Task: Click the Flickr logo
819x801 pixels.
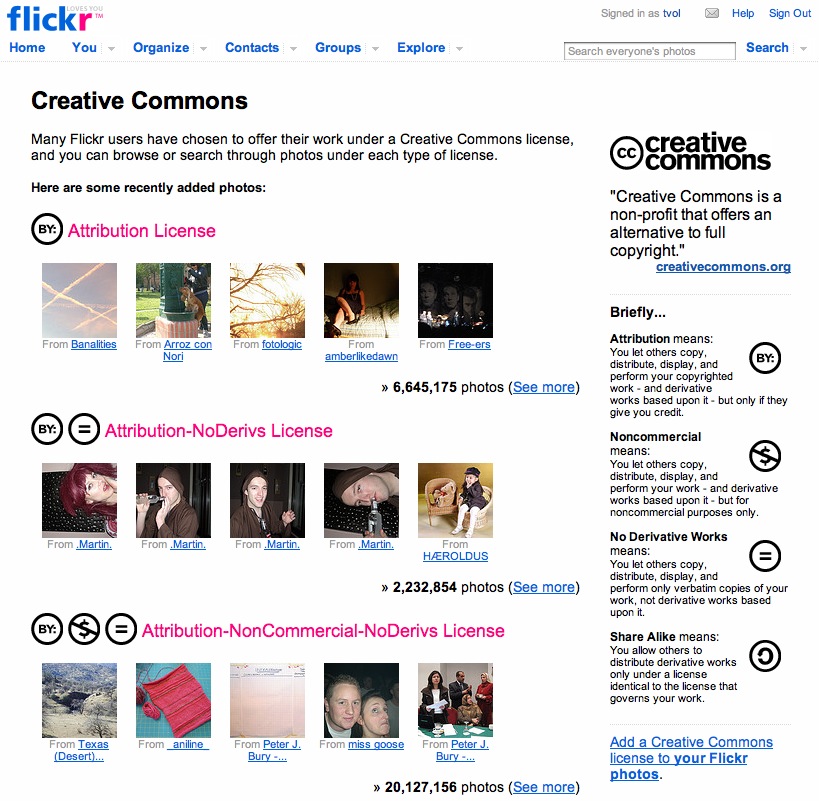Action: tap(54, 19)
